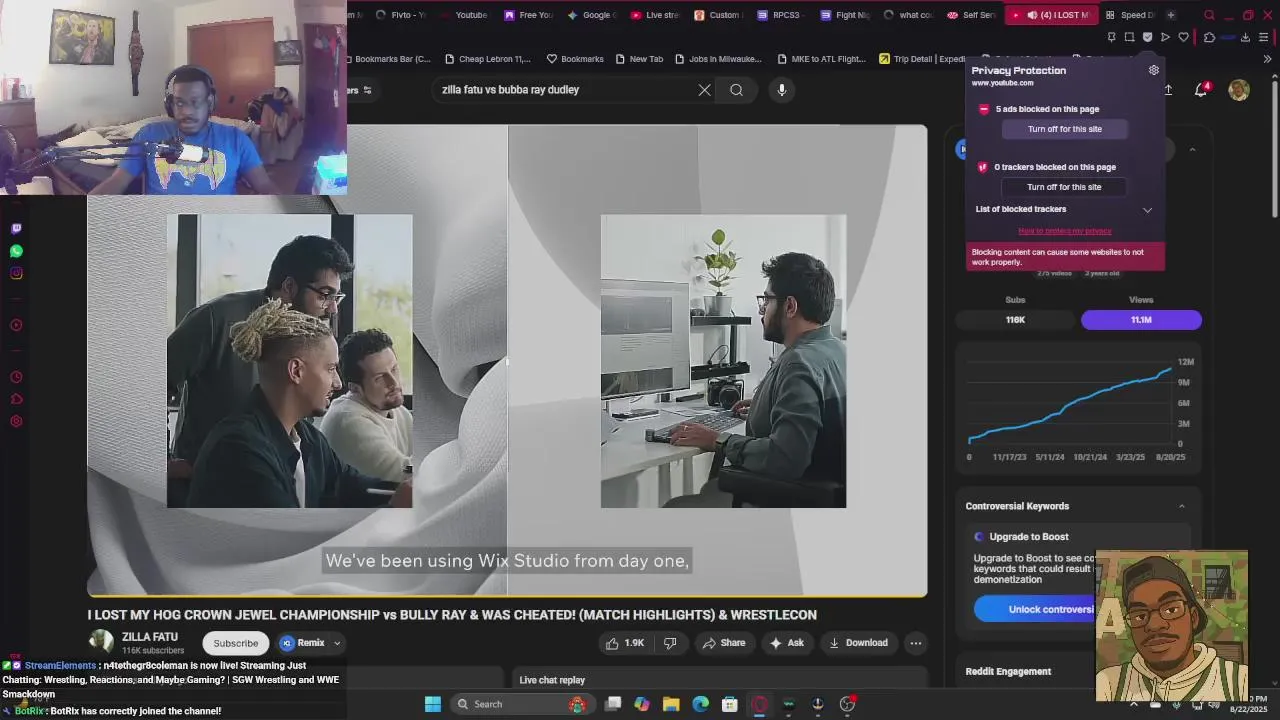Expand List of blocked trackers
1280x720 pixels.
coord(1147,210)
